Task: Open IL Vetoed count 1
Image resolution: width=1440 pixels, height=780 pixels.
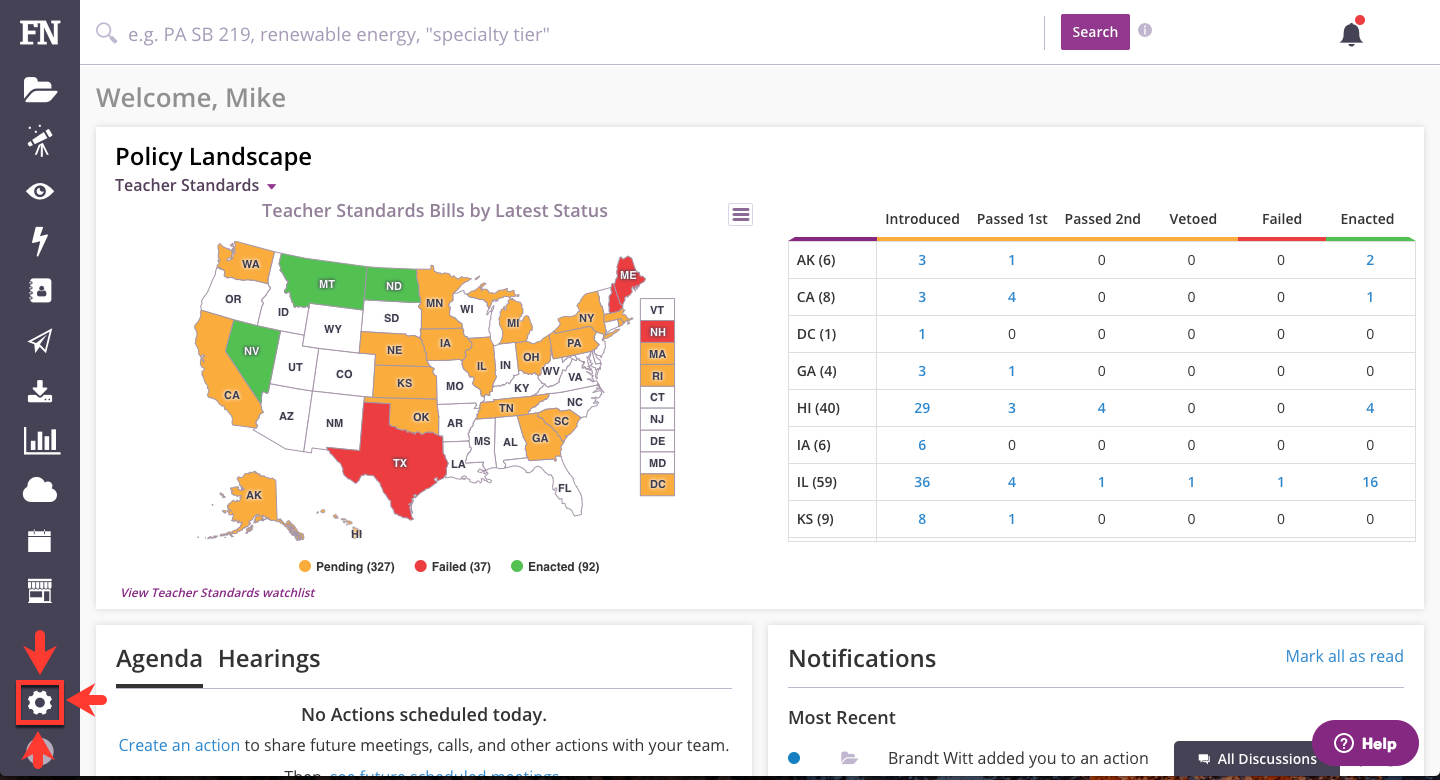Action: pos(1191,482)
